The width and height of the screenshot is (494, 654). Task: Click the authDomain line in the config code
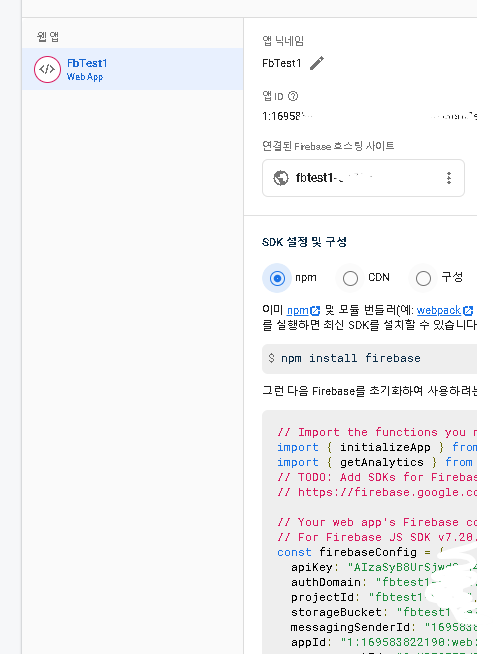coord(384,582)
